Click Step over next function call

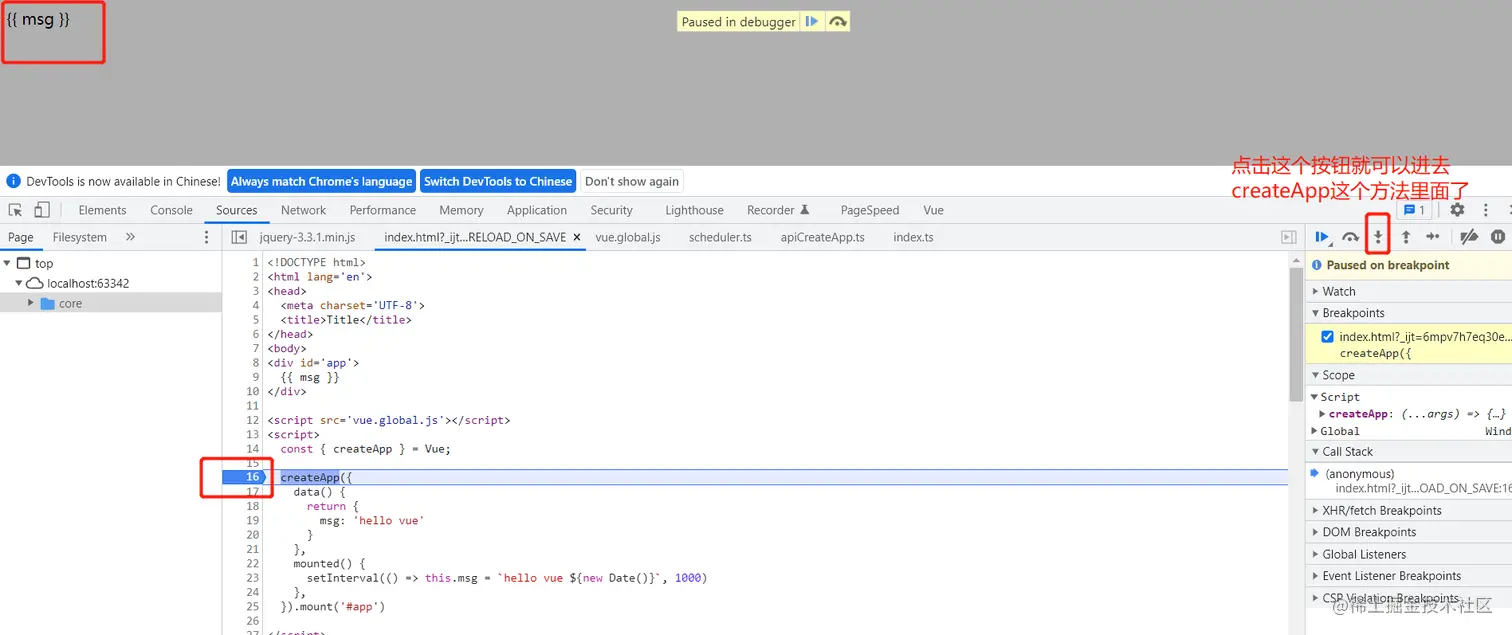tap(1350, 237)
